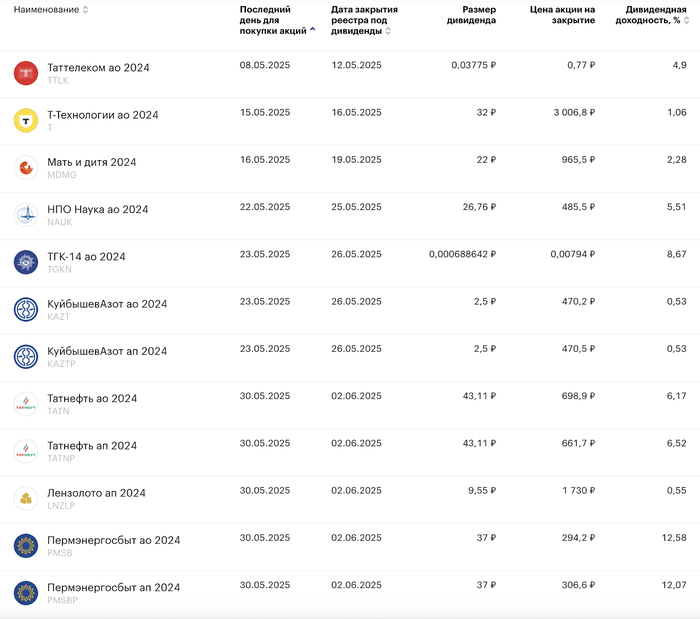This screenshot has width=700, height=619.
Task: Open Пермэнергосбыт ао 2024 stock link
Action: pyautogui.click(x=114, y=540)
